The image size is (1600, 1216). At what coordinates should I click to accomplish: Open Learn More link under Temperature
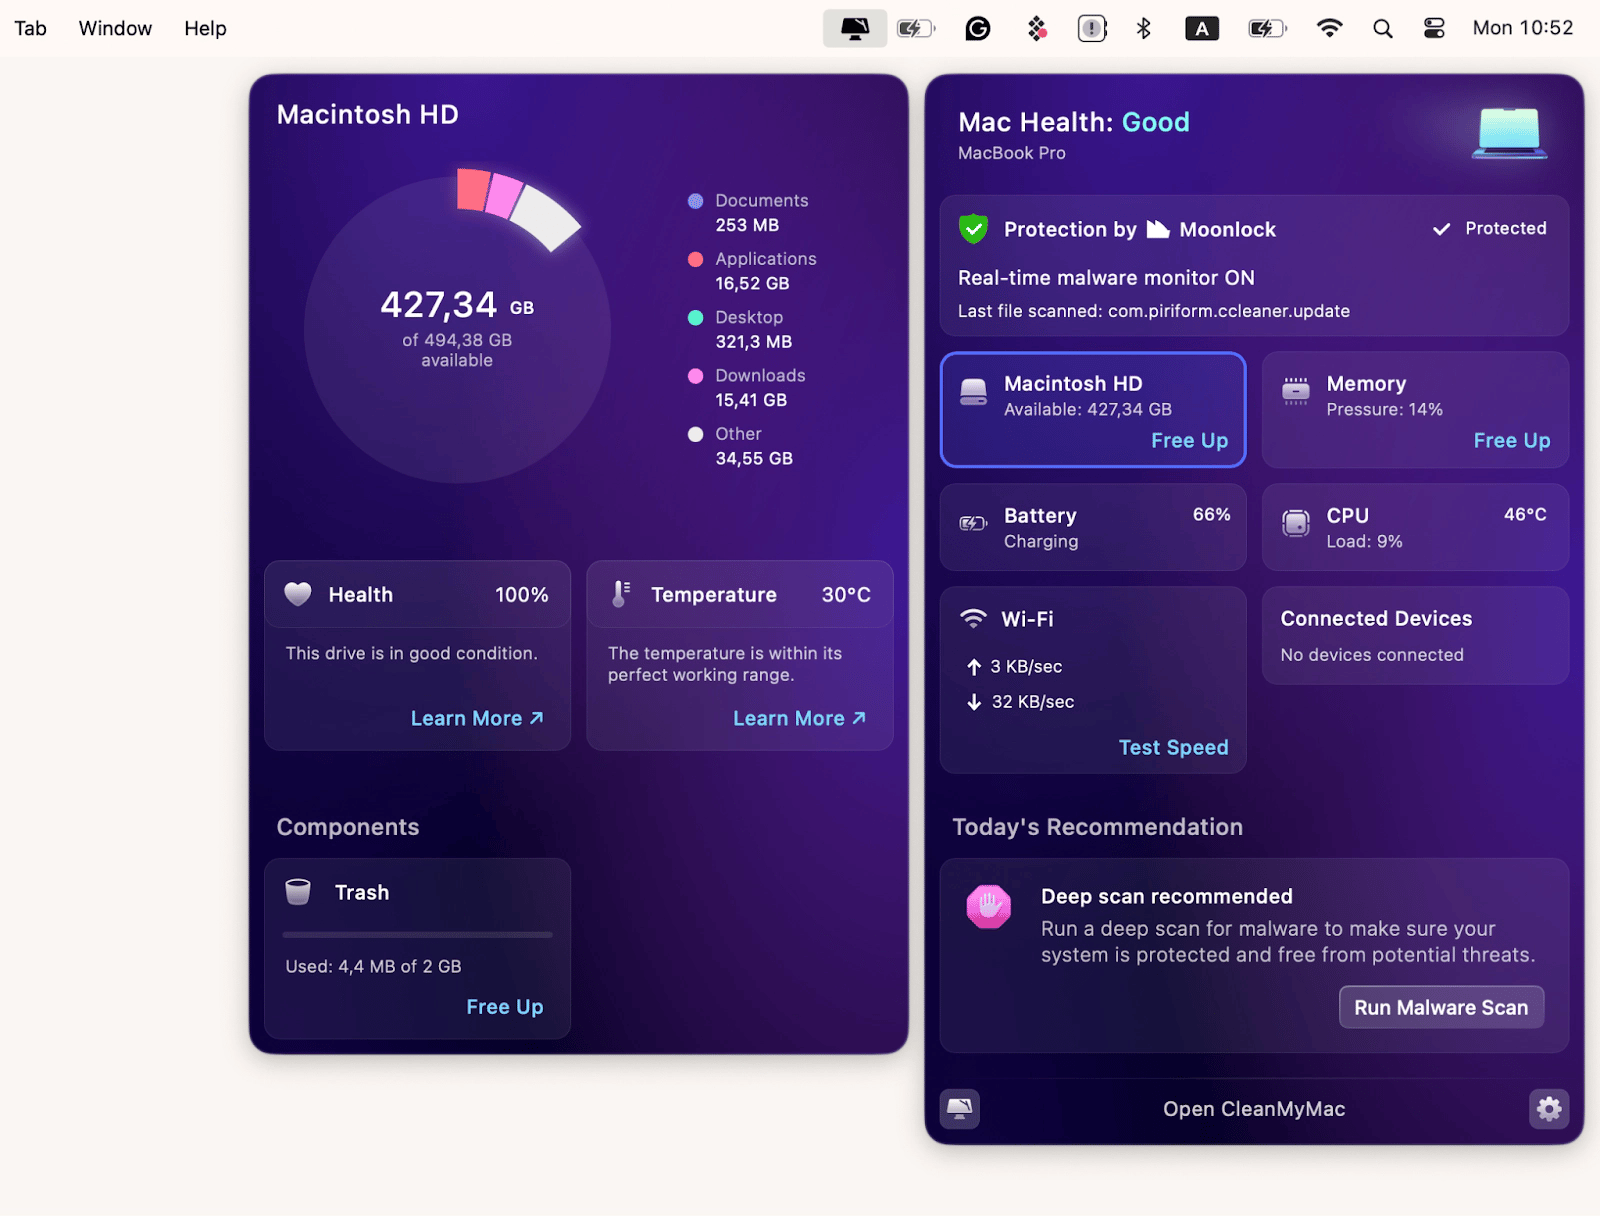click(799, 718)
